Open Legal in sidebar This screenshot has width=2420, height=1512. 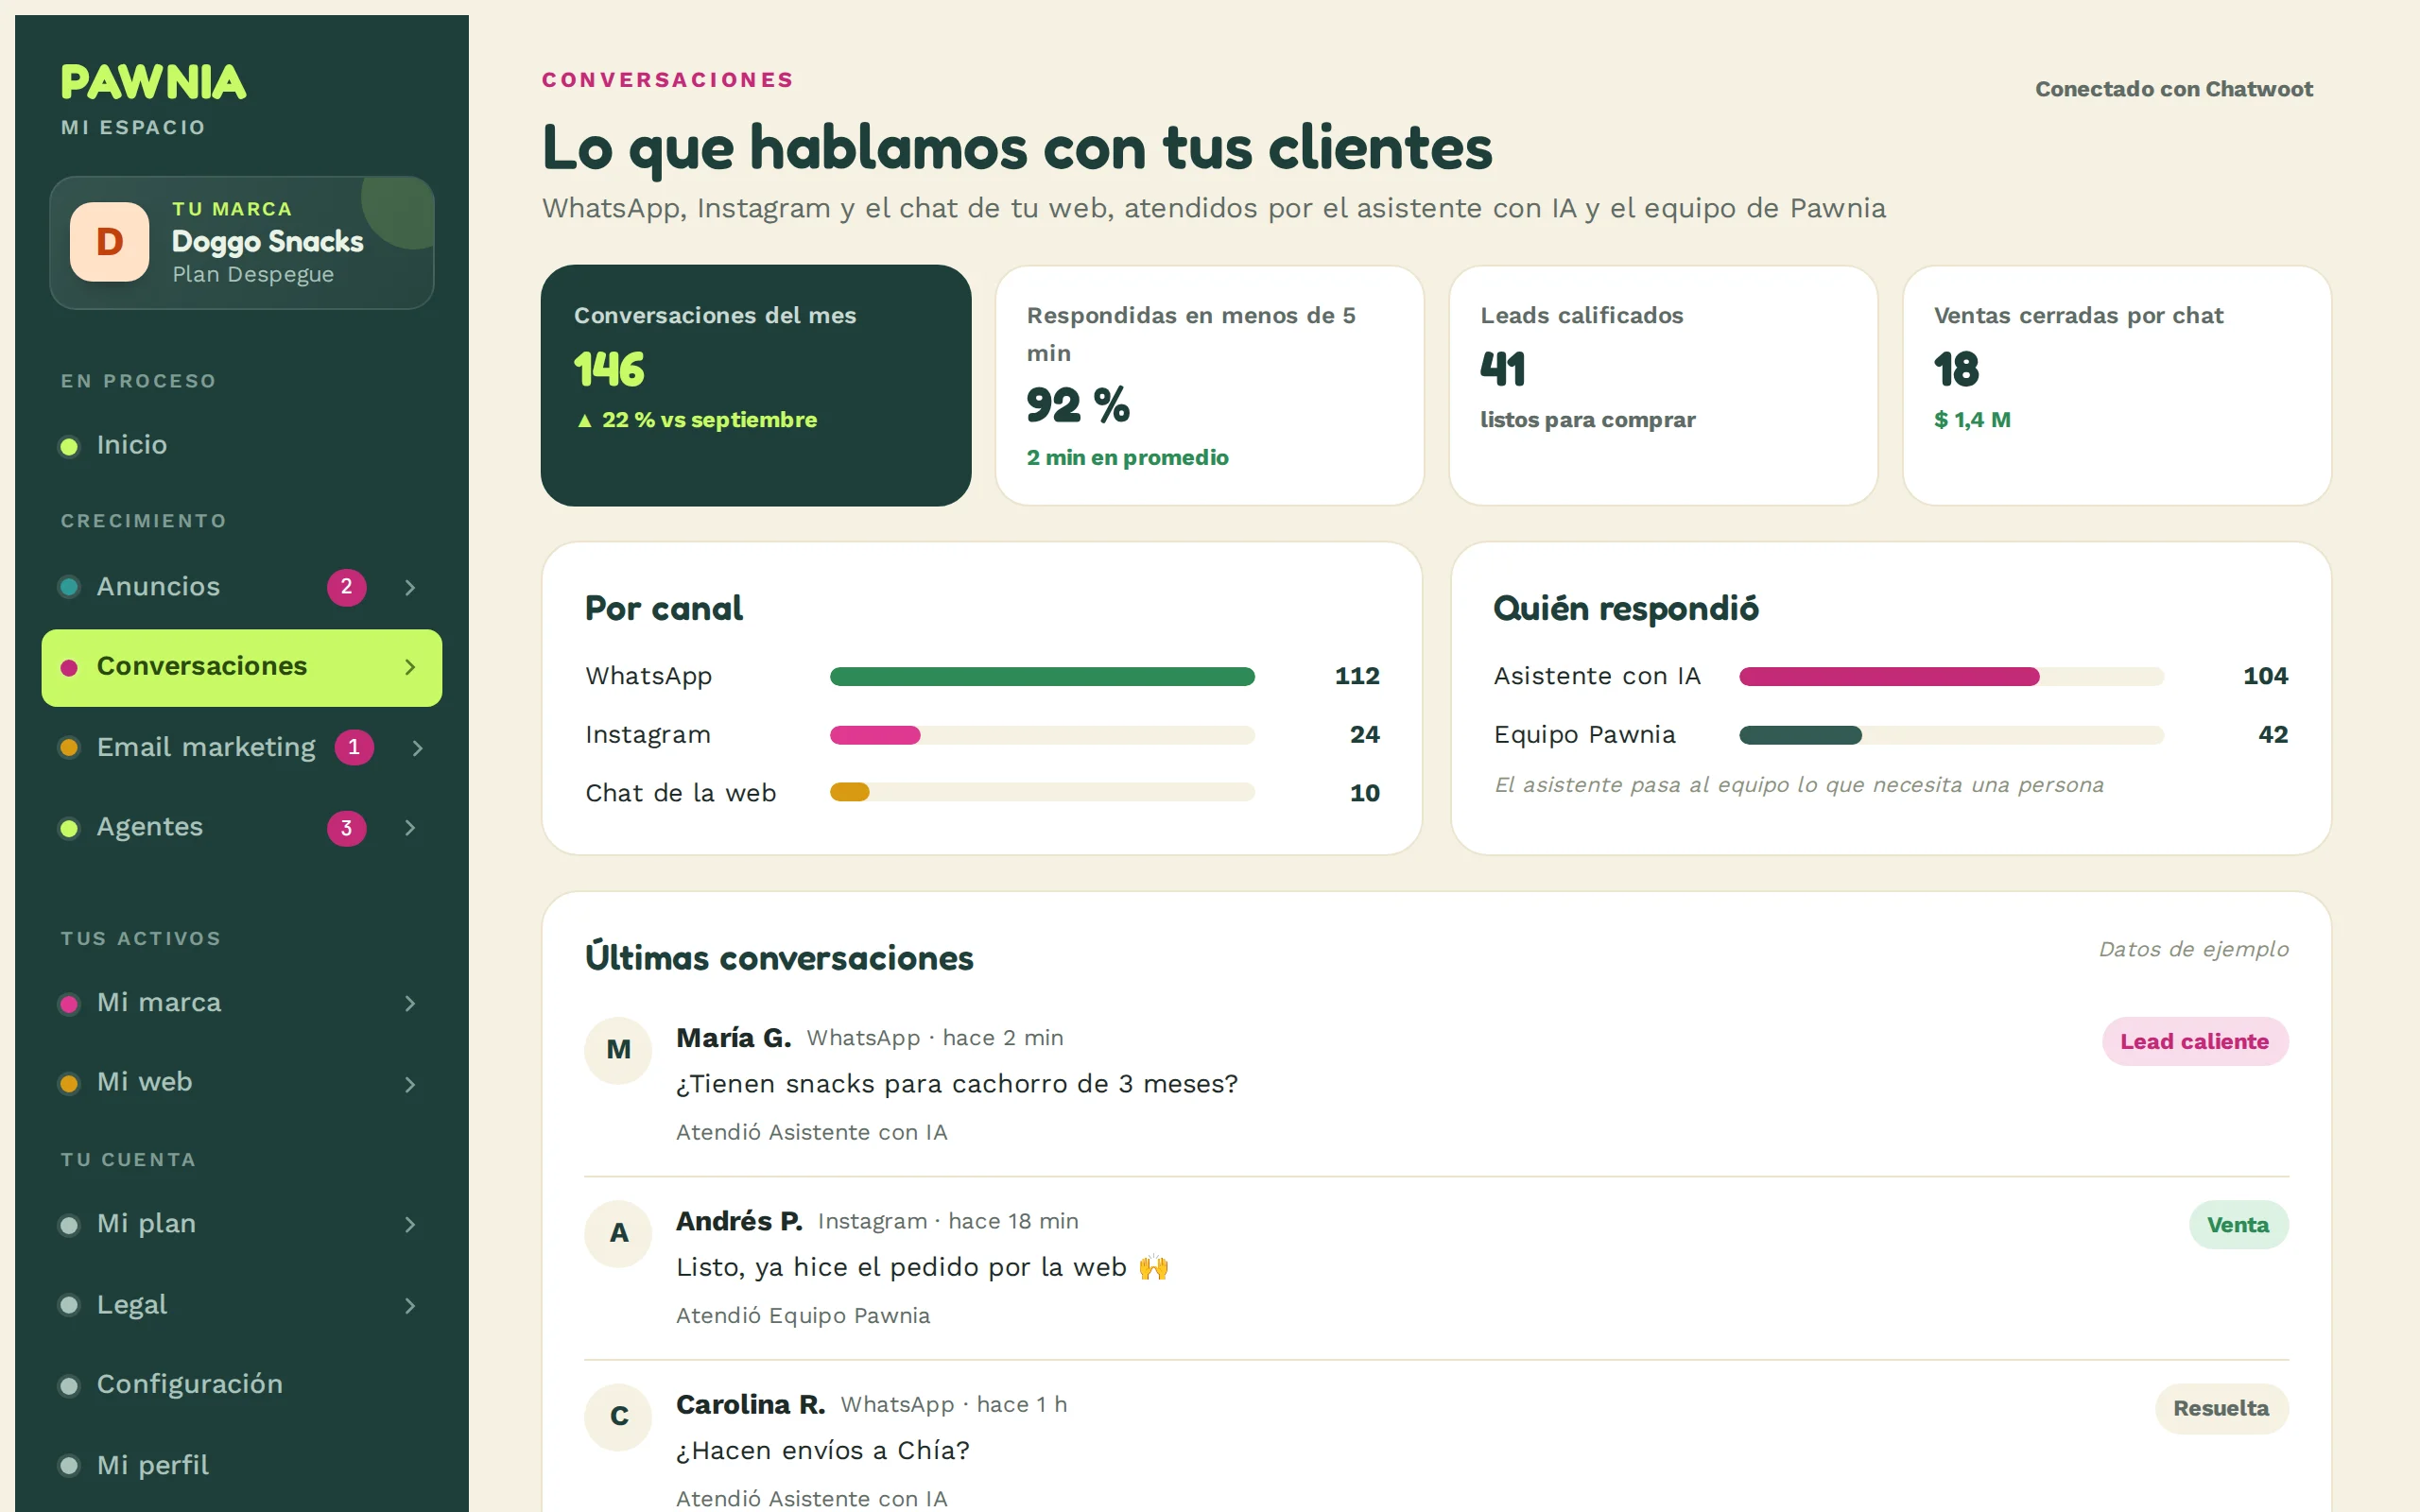pos(241,1305)
